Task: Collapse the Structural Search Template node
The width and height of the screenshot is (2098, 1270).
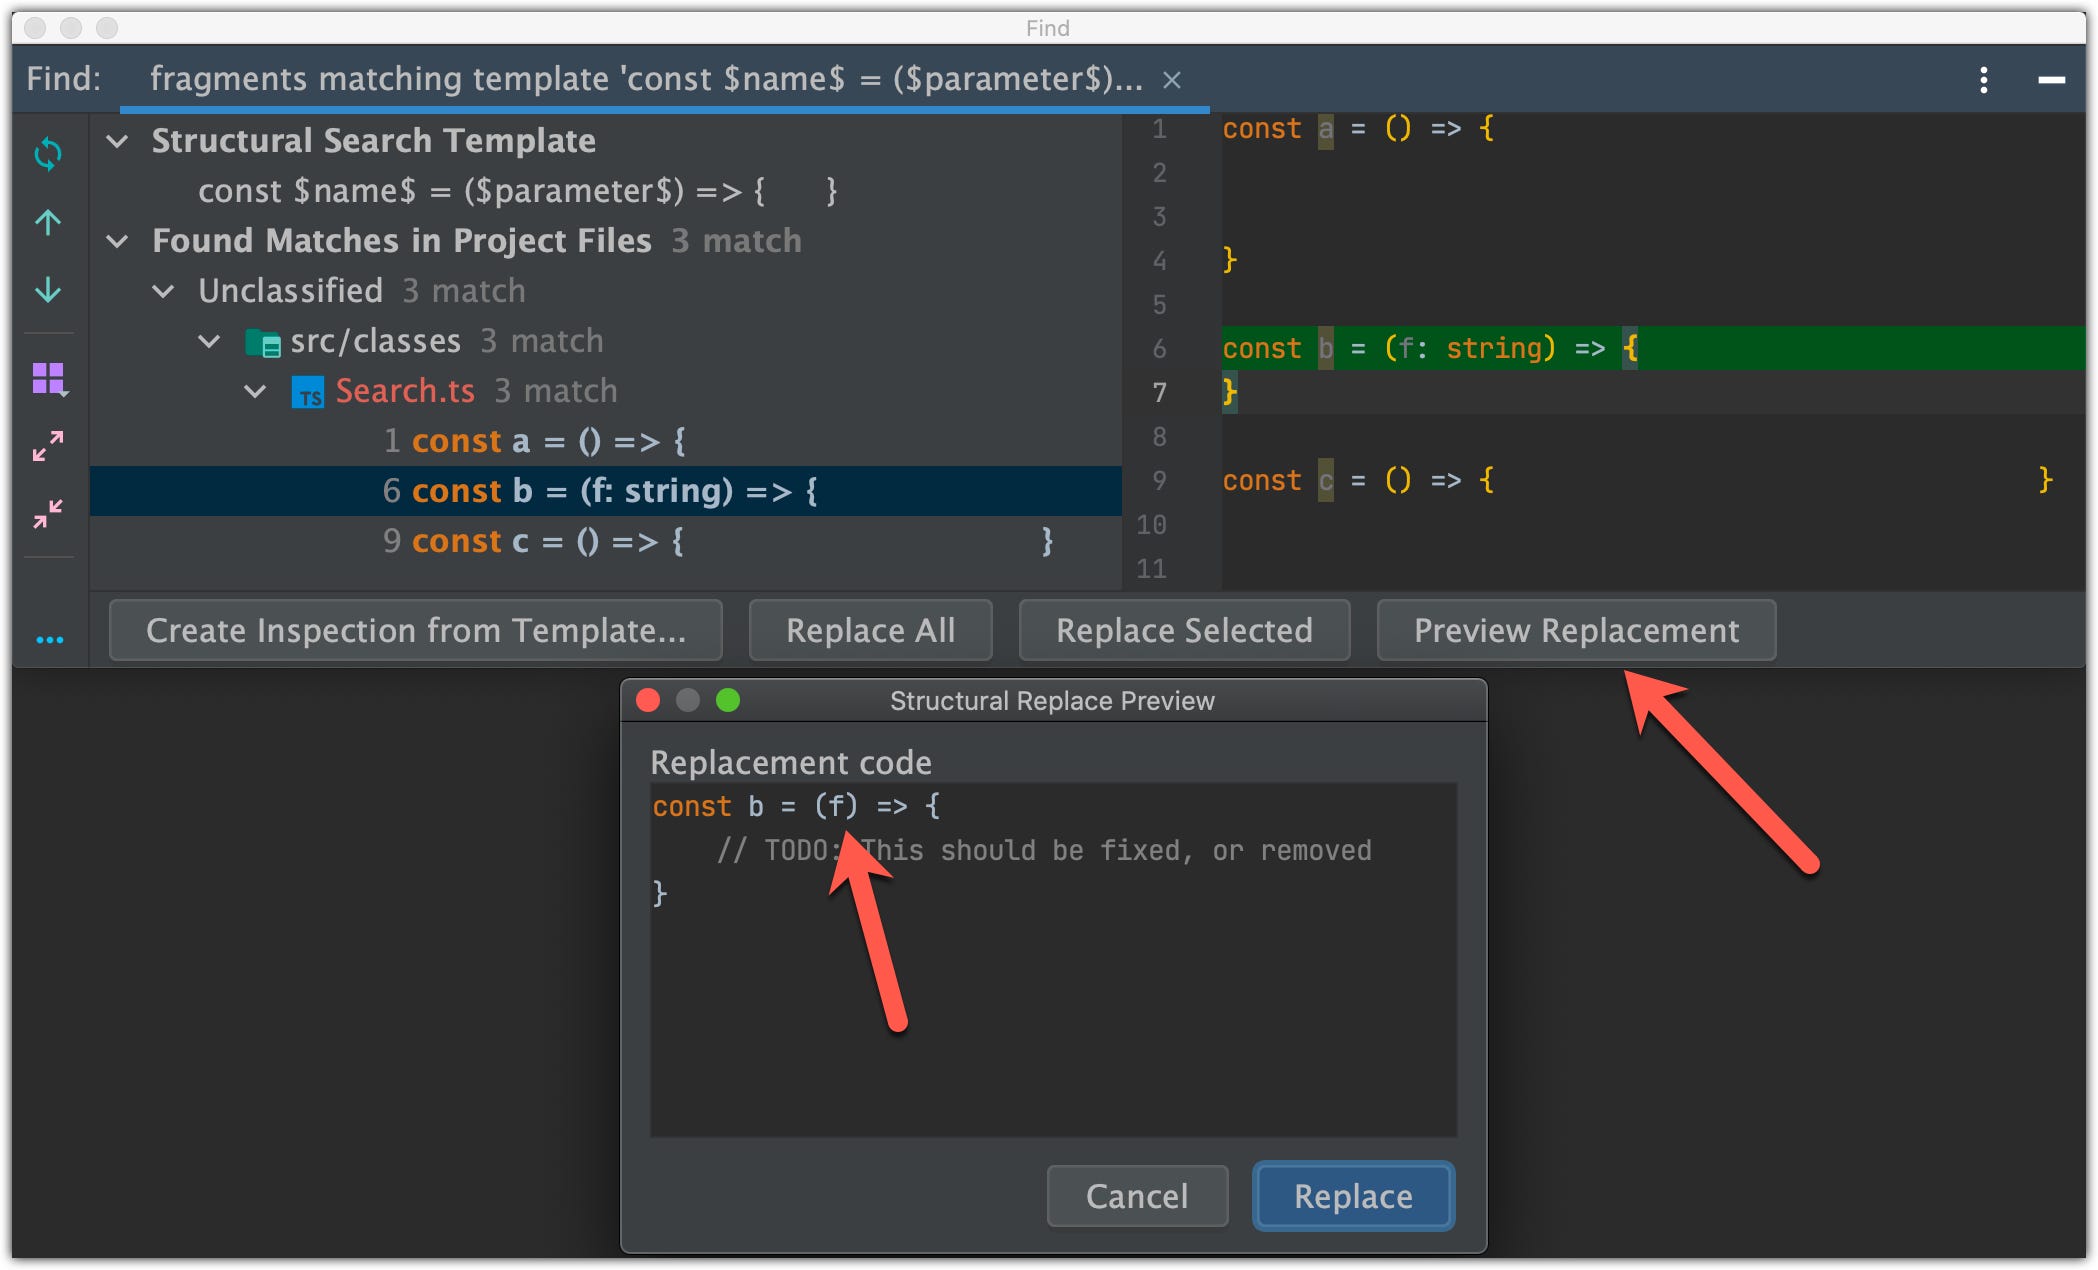Action: point(118,141)
